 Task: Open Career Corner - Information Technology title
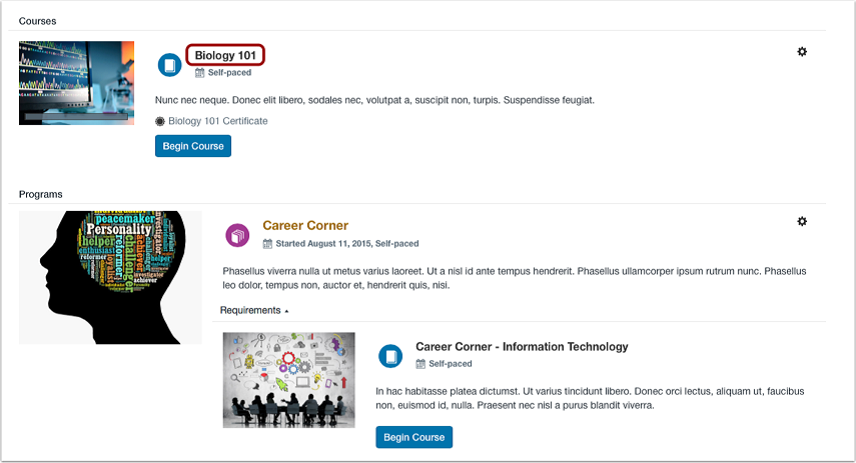coord(521,347)
